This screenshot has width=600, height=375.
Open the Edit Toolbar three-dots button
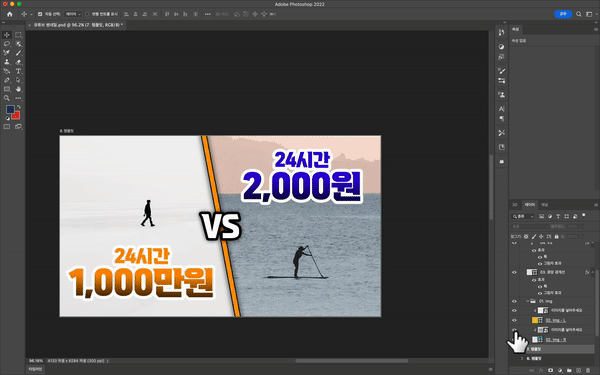(18, 98)
